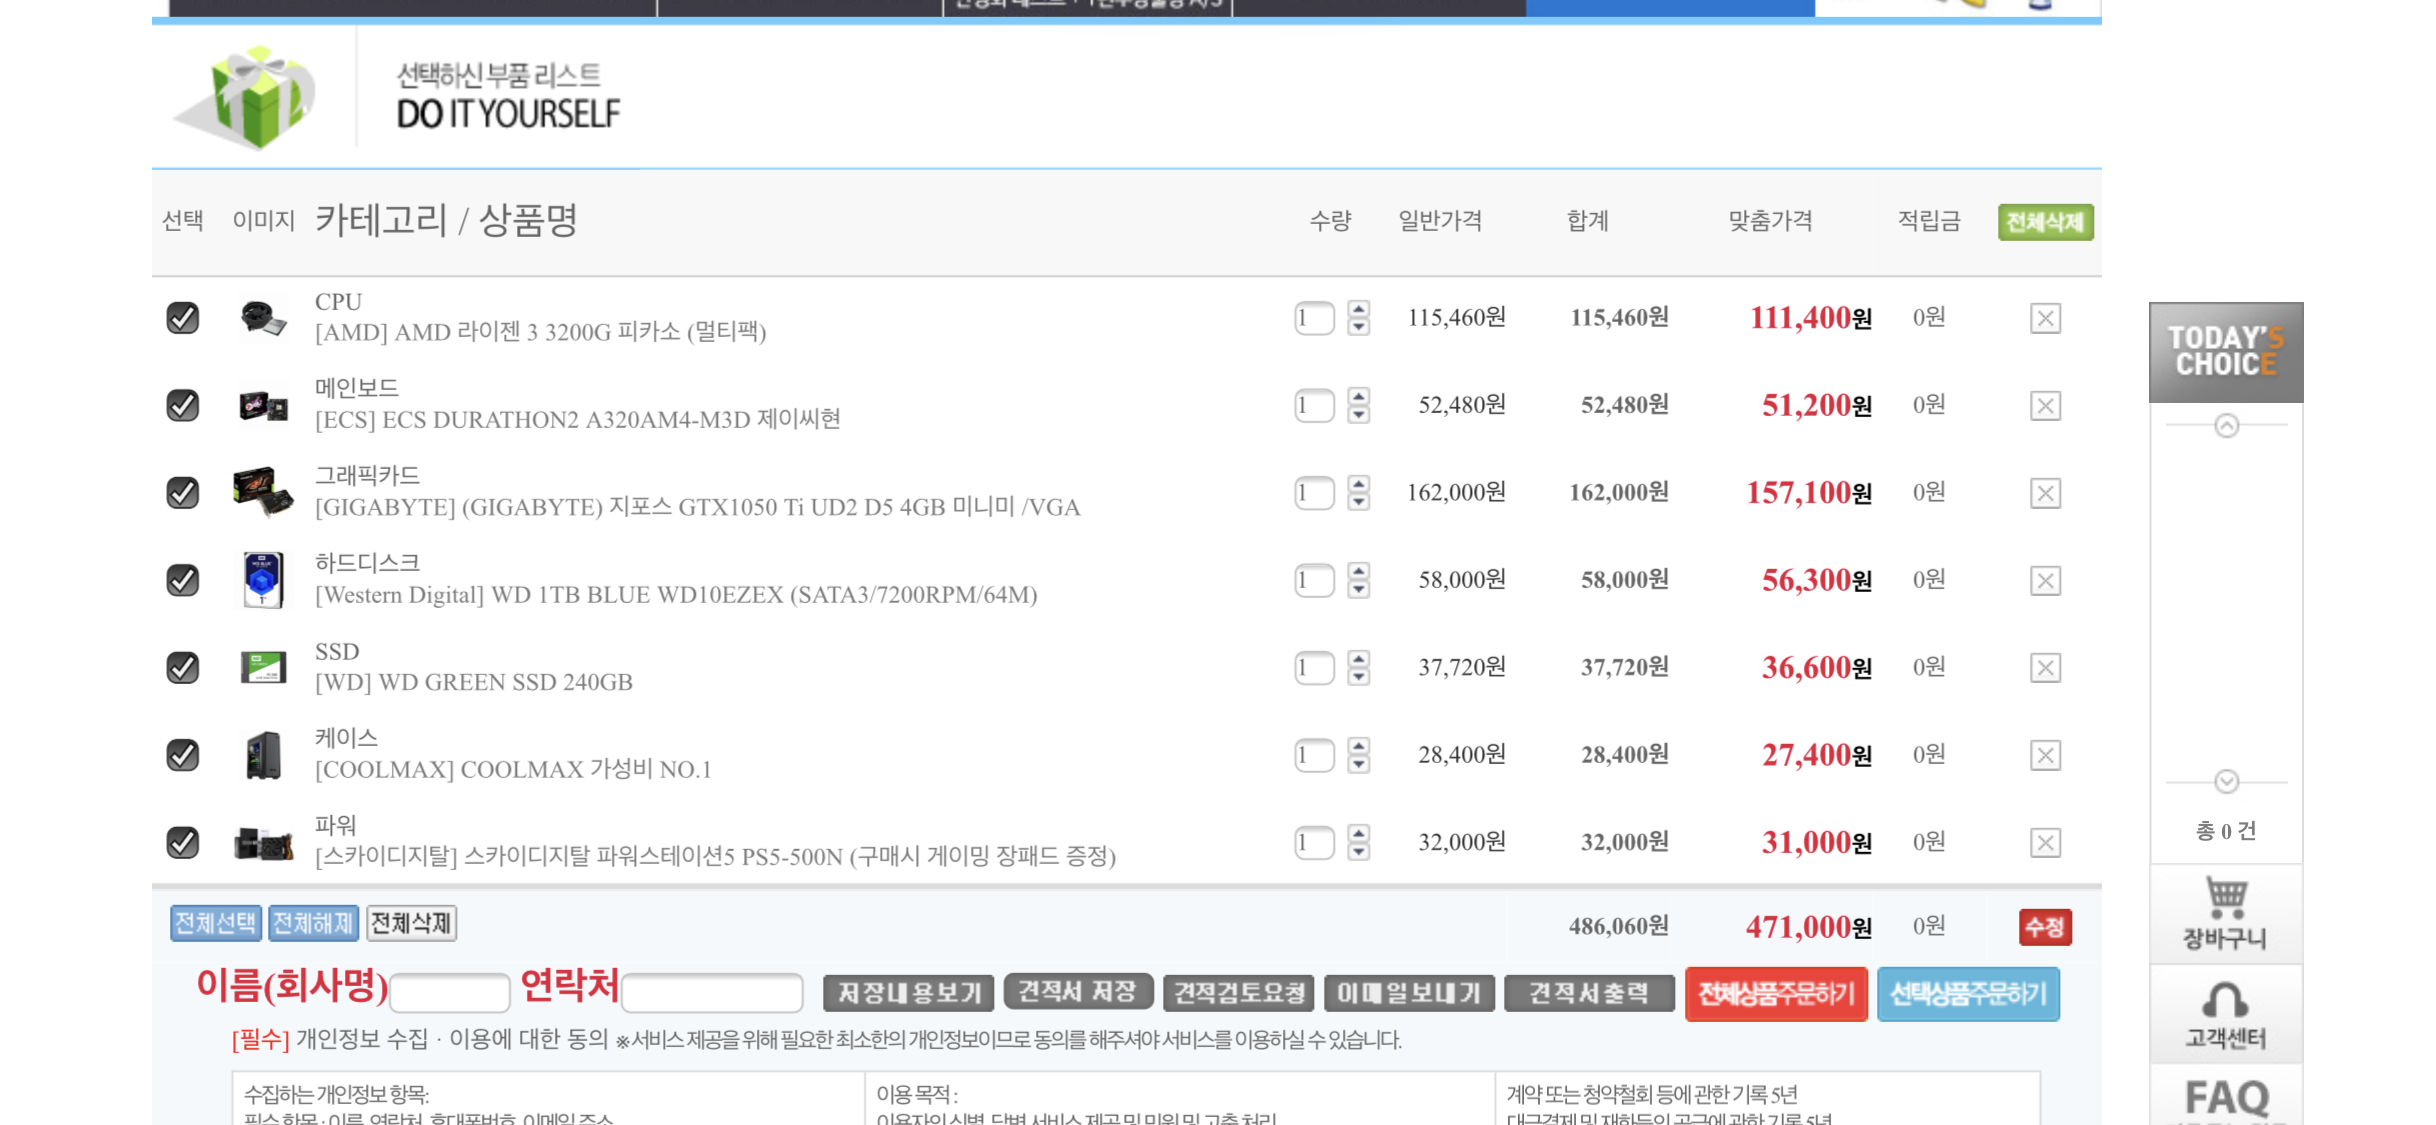Remove WD GREEN SSD using X icon
The height and width of the screenshot is (1125, 2436).
tap(2045, 668)
